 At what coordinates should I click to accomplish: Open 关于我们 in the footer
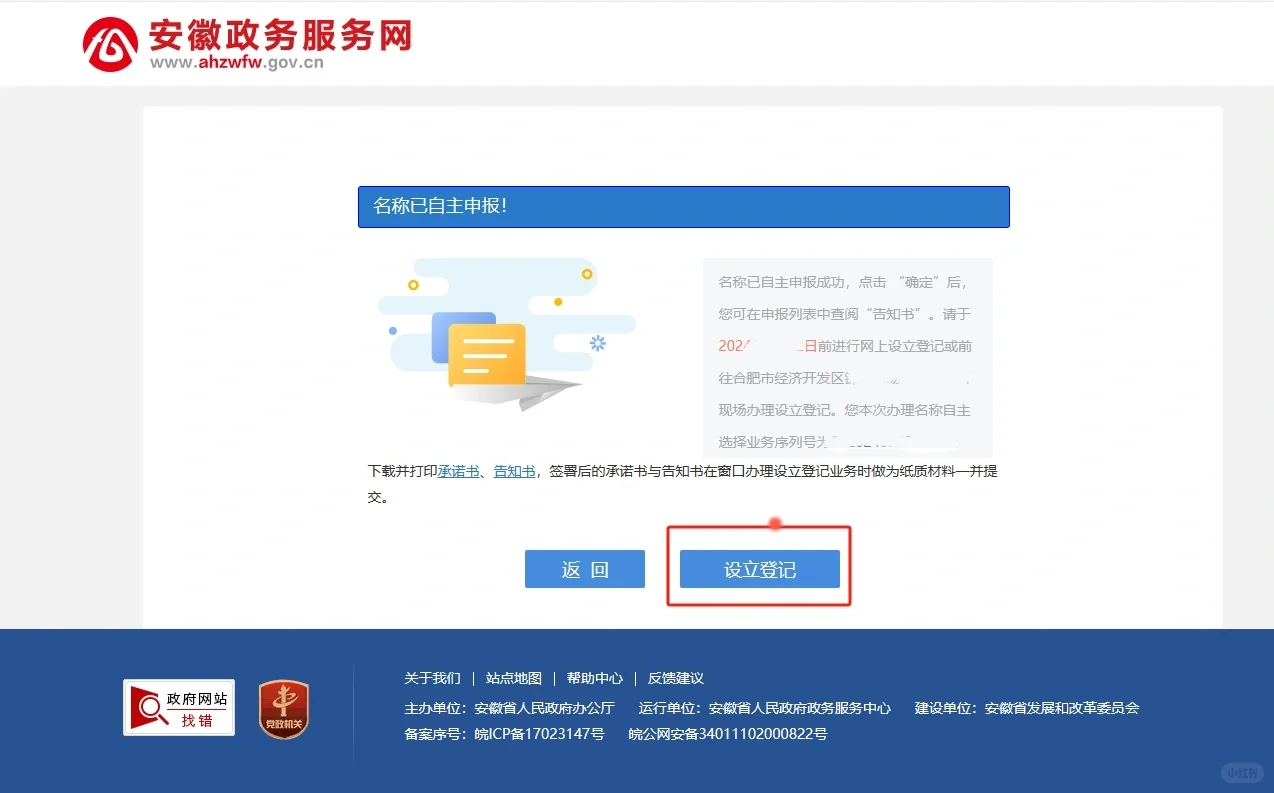pyautogui.click(x=432, y=678)
